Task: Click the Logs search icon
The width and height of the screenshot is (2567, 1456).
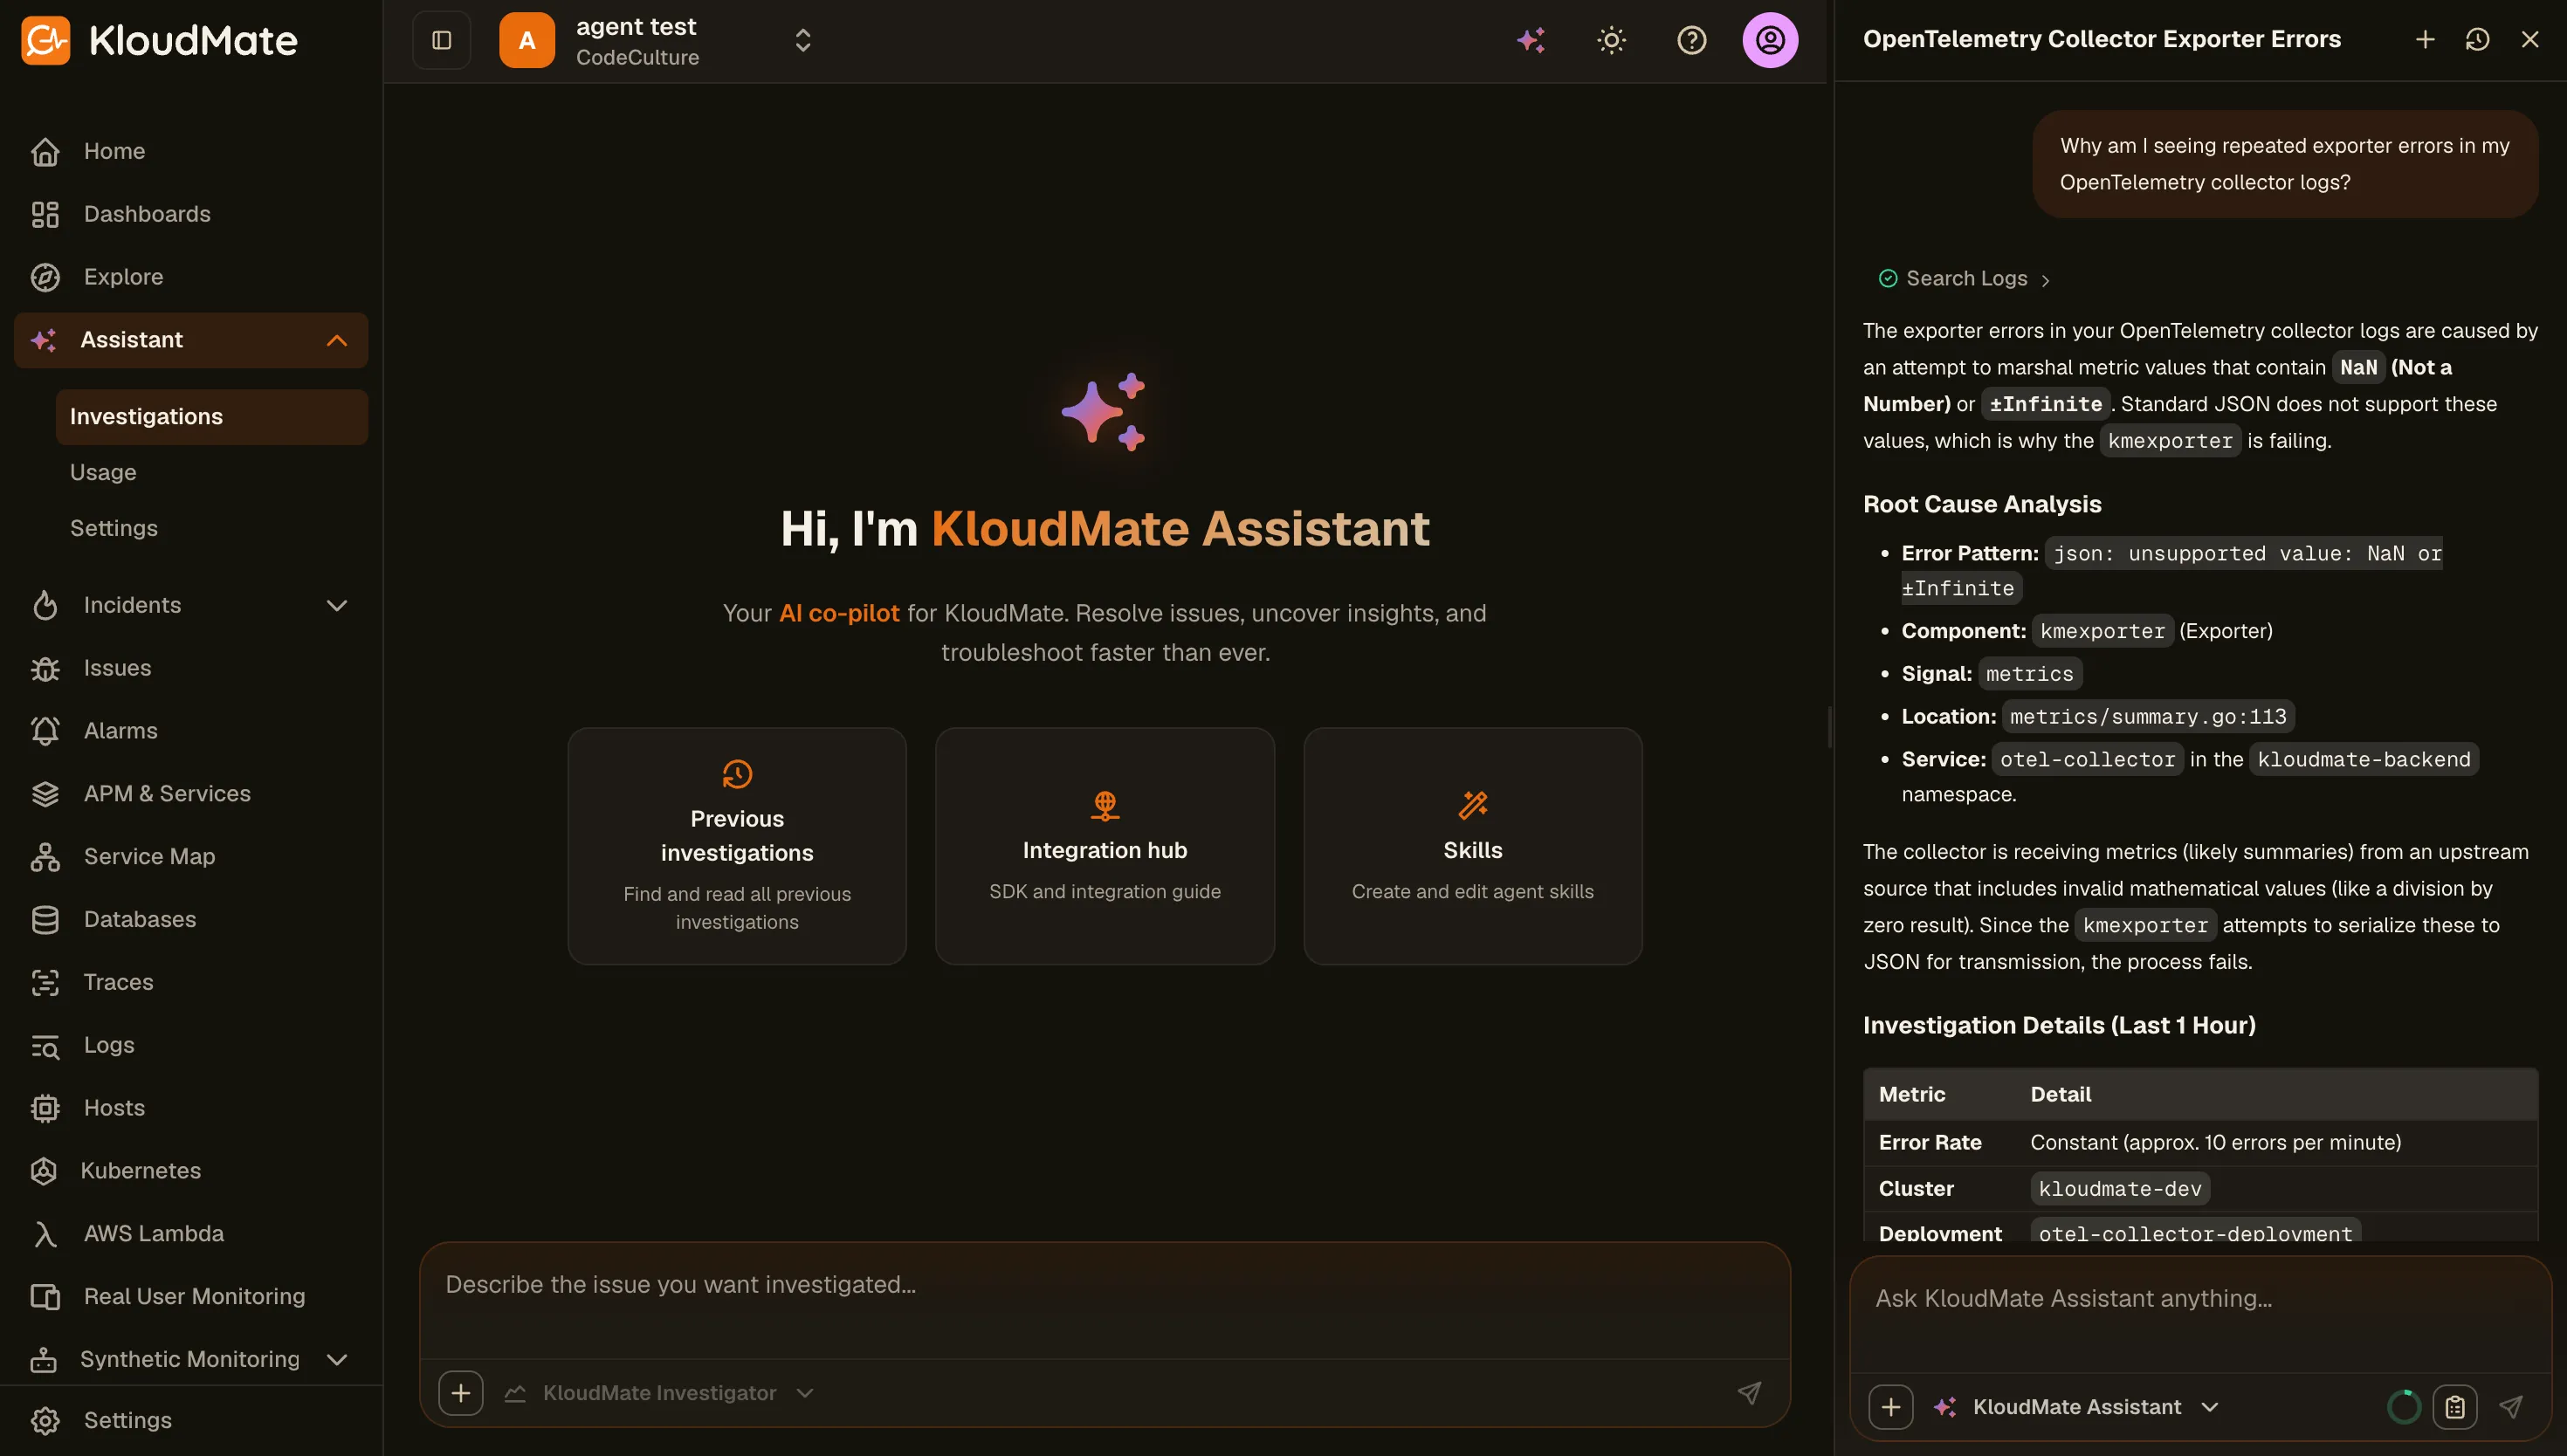Action: (45, 1045)
